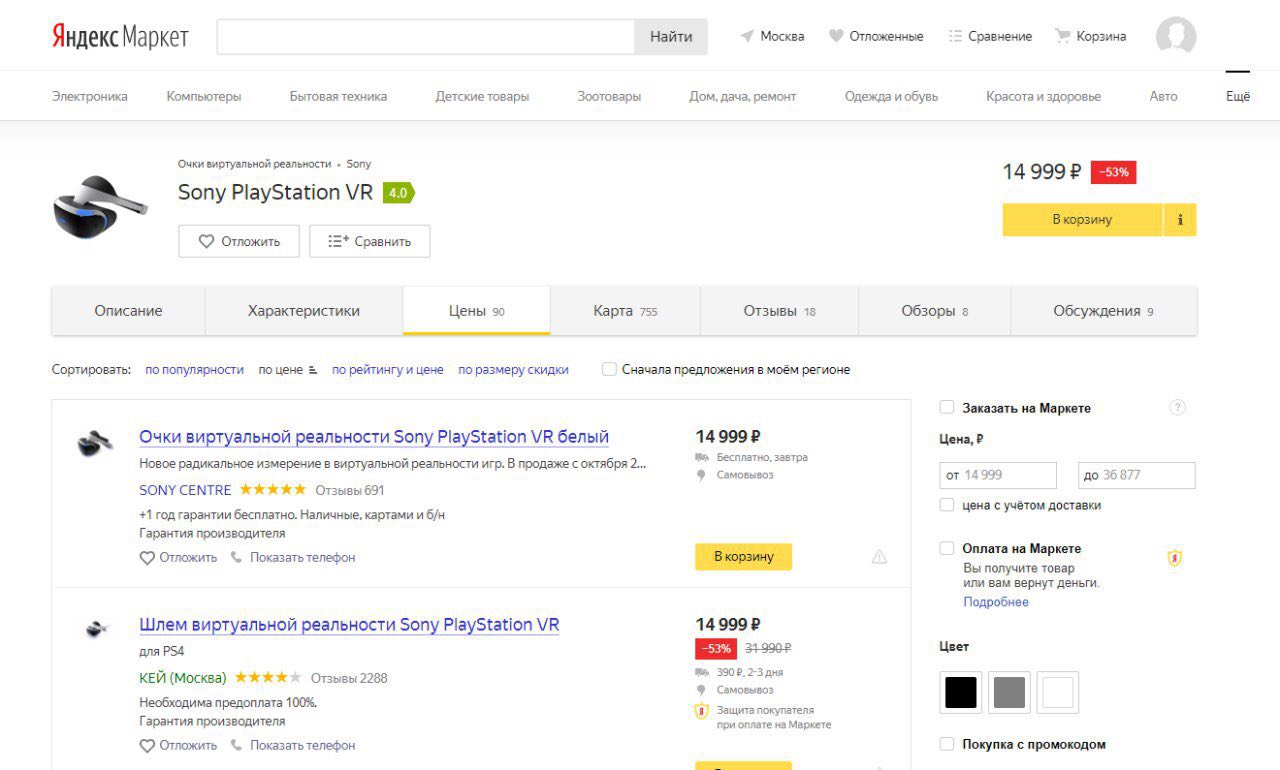Click the info icon beside the top В корзину button
The width and height of the screenshot is (1280, 770).
(x=1180, y=220)
